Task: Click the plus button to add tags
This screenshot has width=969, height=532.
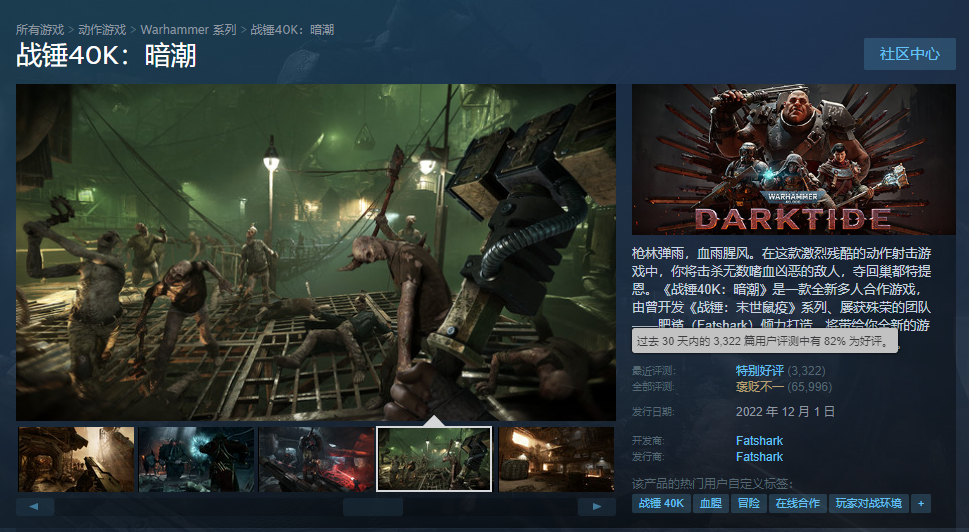Action: (921, 504)
